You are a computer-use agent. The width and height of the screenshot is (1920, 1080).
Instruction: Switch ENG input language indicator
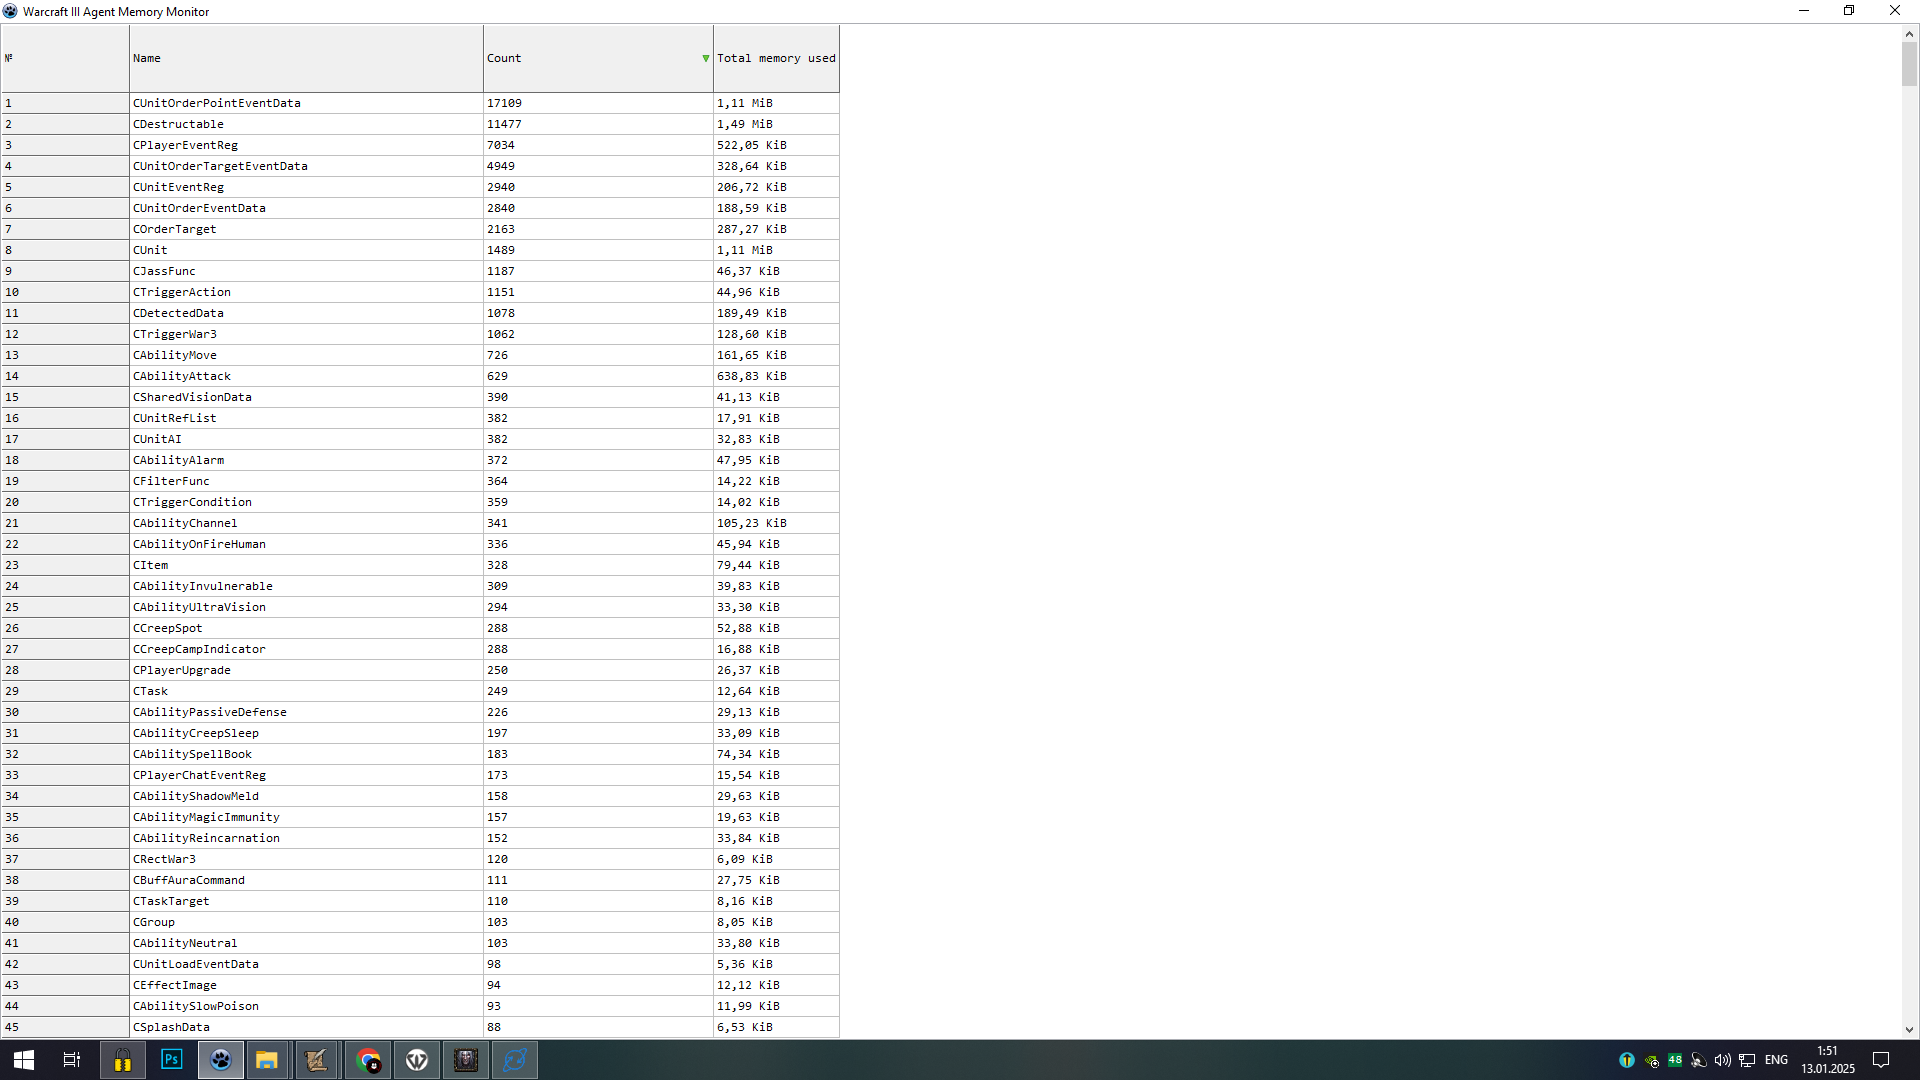pos(1776,1060)
